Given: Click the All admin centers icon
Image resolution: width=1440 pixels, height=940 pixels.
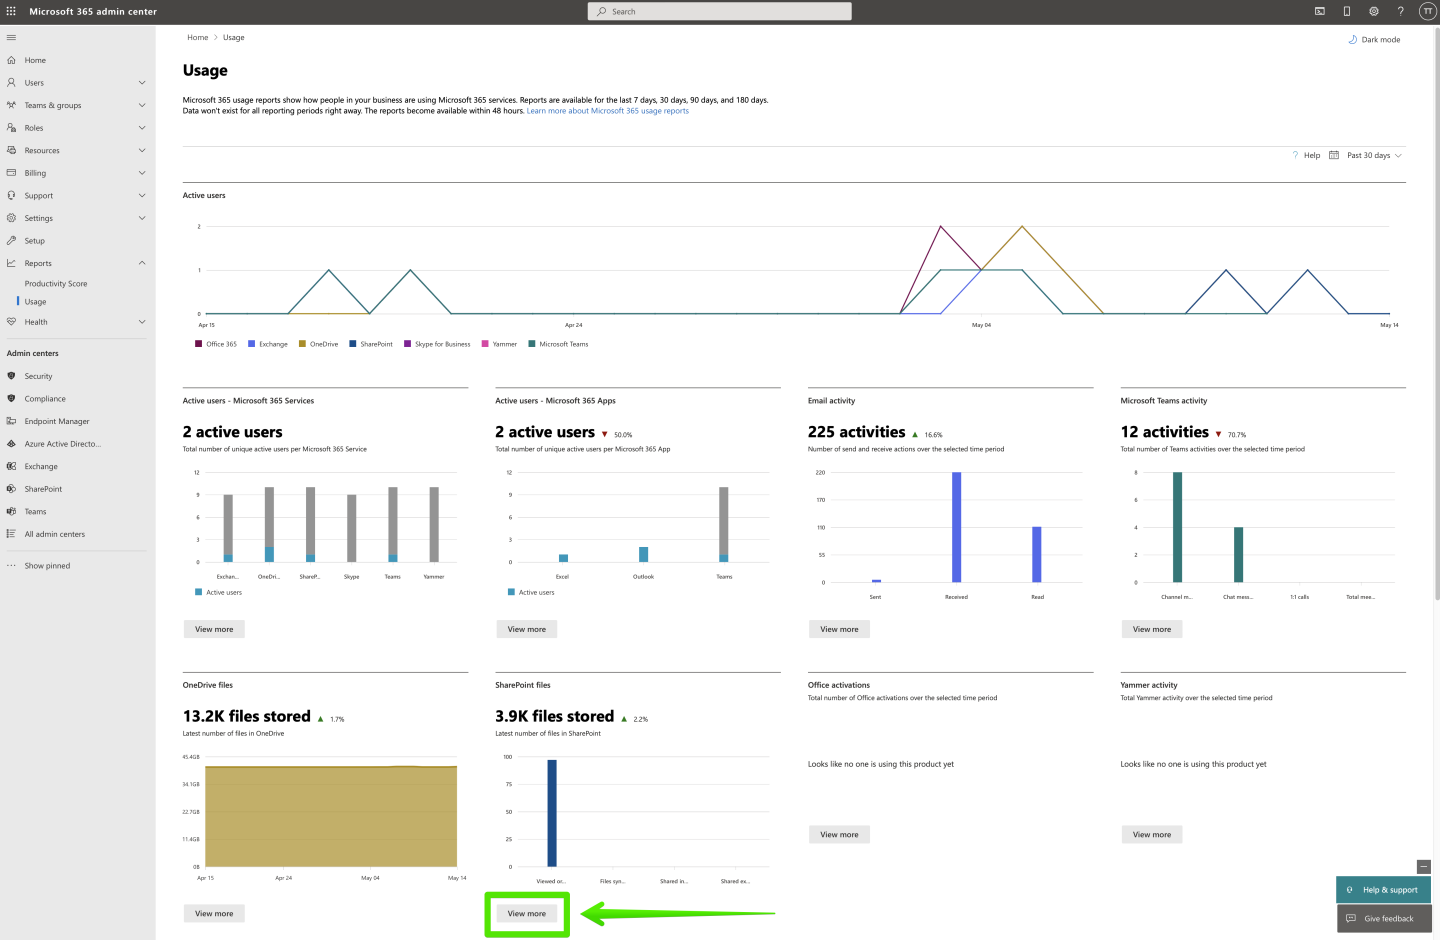Looking at the screenshot, I should tap(11, 534).
